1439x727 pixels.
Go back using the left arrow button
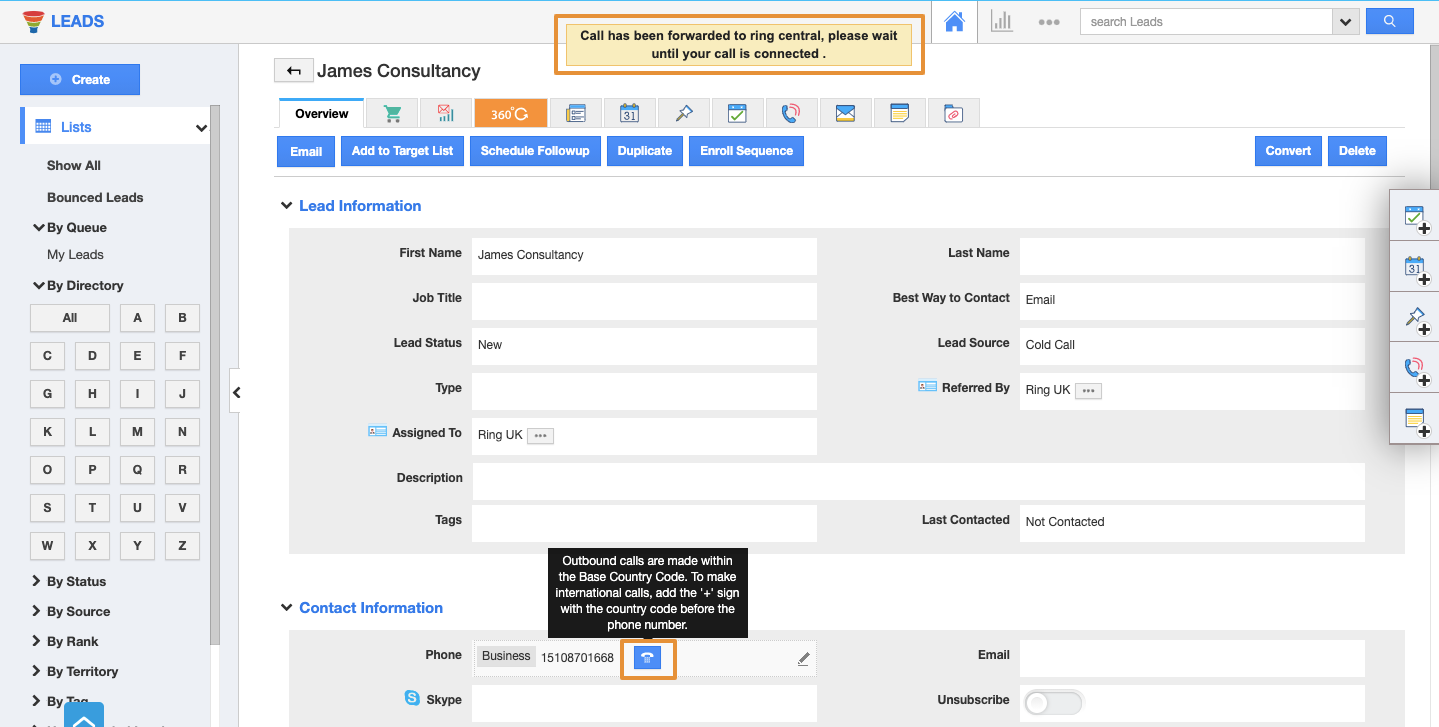pos(293,70)
